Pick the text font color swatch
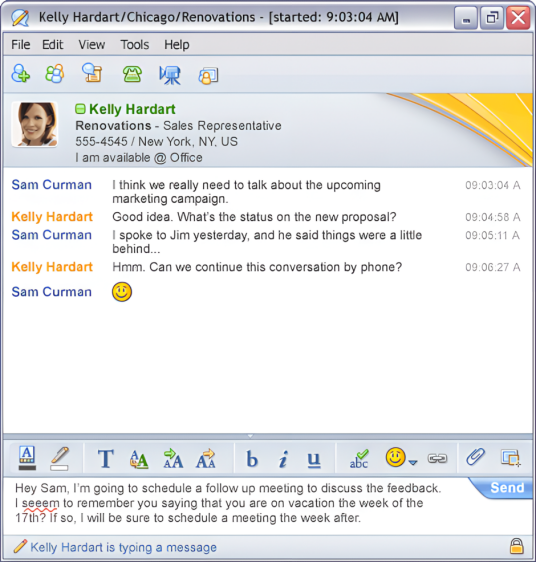Image resolution: width=536 pixels, height=562 pixels. [27, 458]
